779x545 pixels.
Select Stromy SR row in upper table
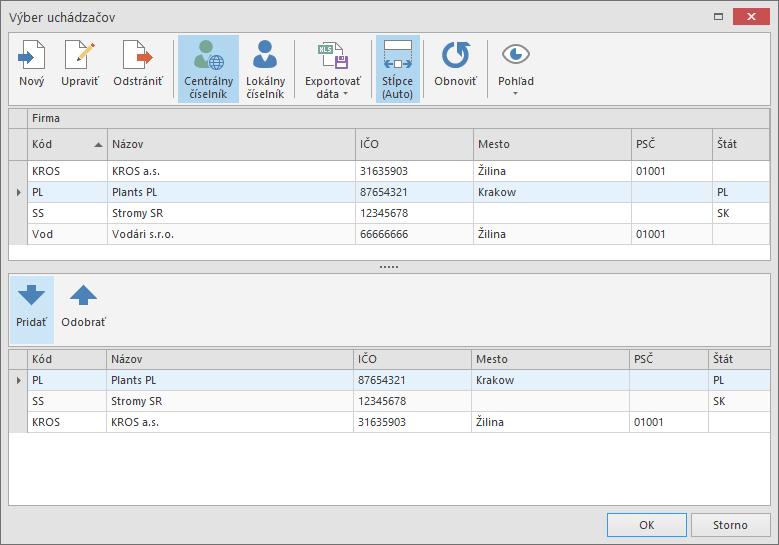click(x=398, y=213)
